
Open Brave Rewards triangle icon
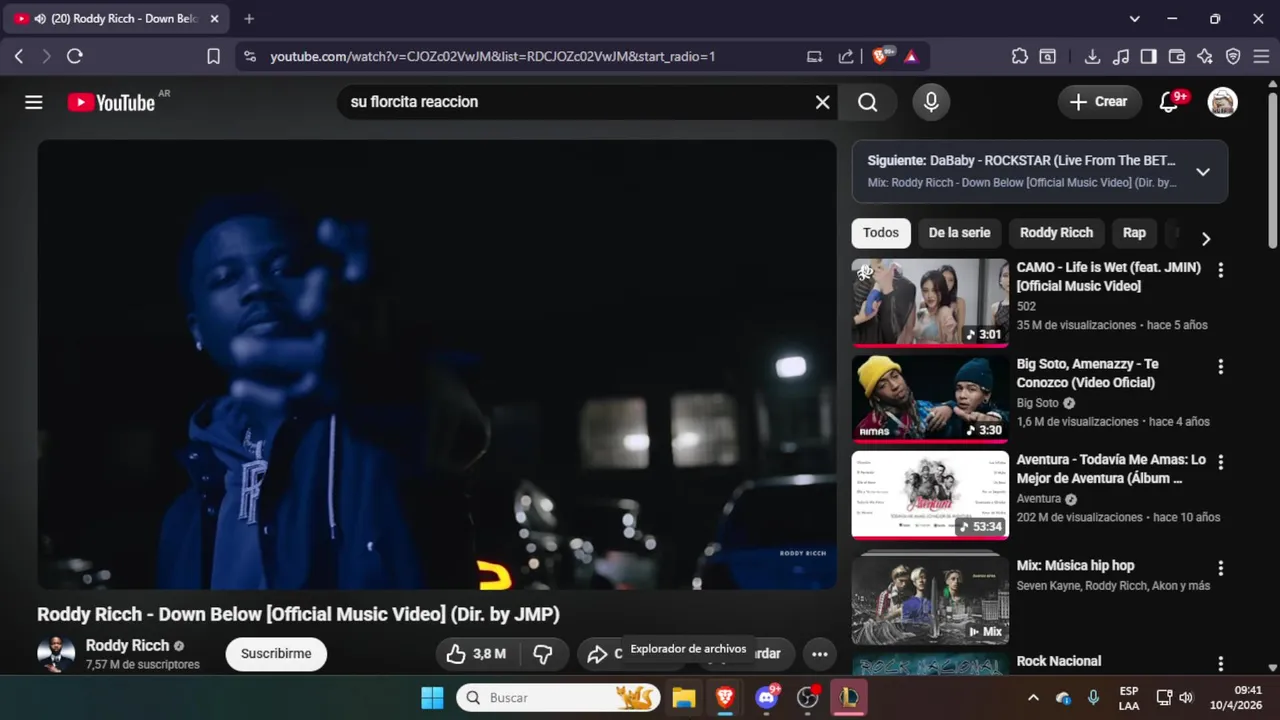[911, 57]
